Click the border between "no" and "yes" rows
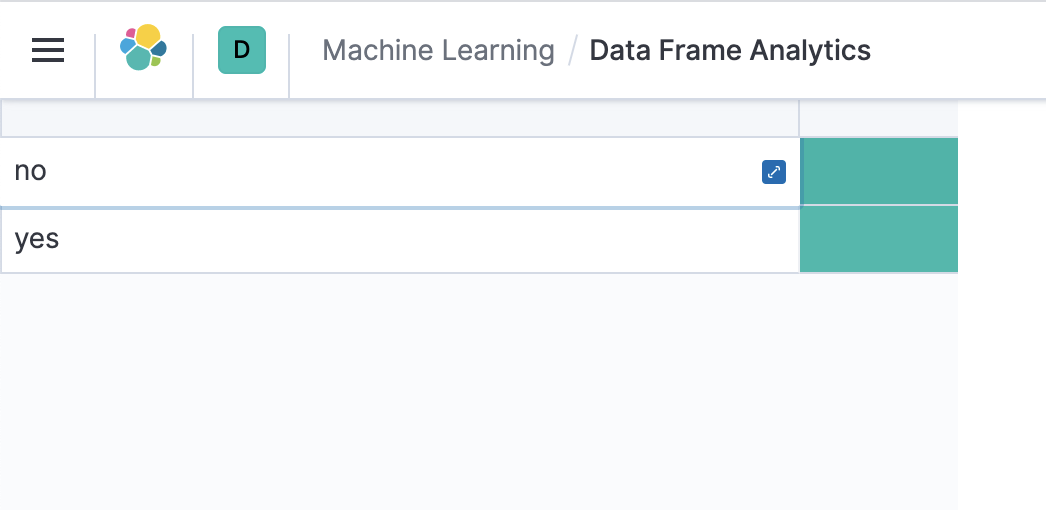Screen dimensions: 1046x510 pyautogui.click(x=400, y=207)
